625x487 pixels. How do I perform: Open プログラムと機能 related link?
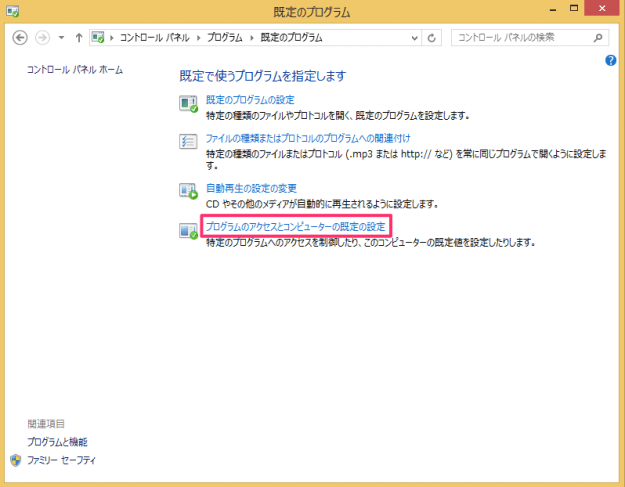57,442
